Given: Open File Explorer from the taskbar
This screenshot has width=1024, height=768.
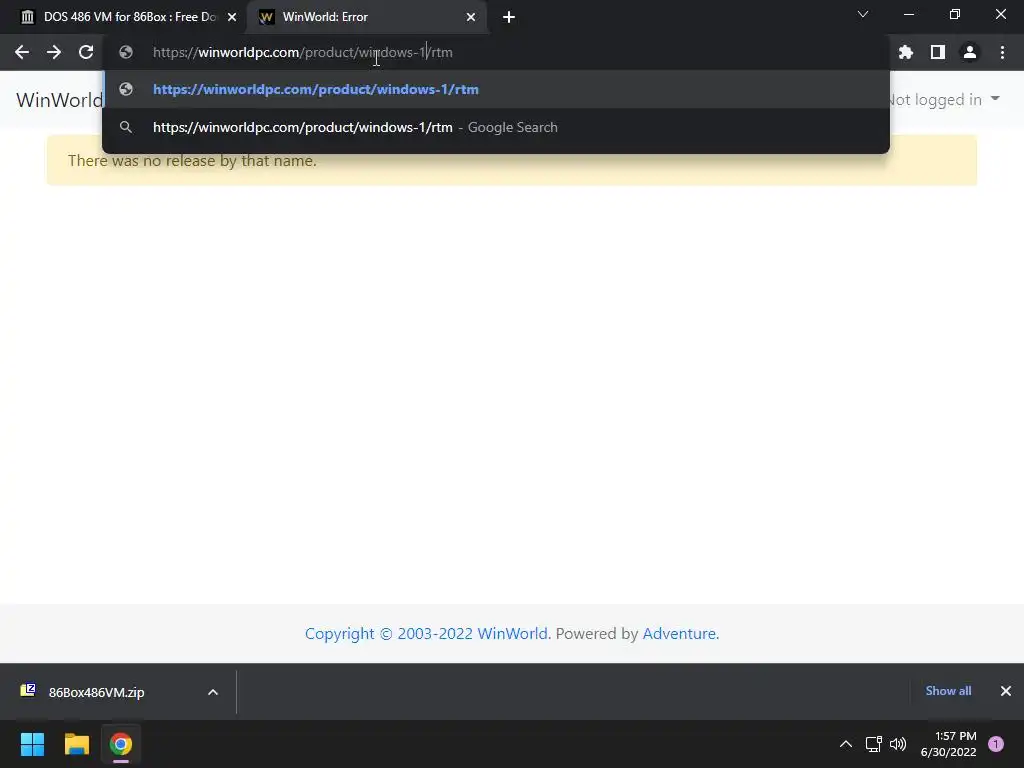Looking at the screenshot, I should click(x=76, y=744).
